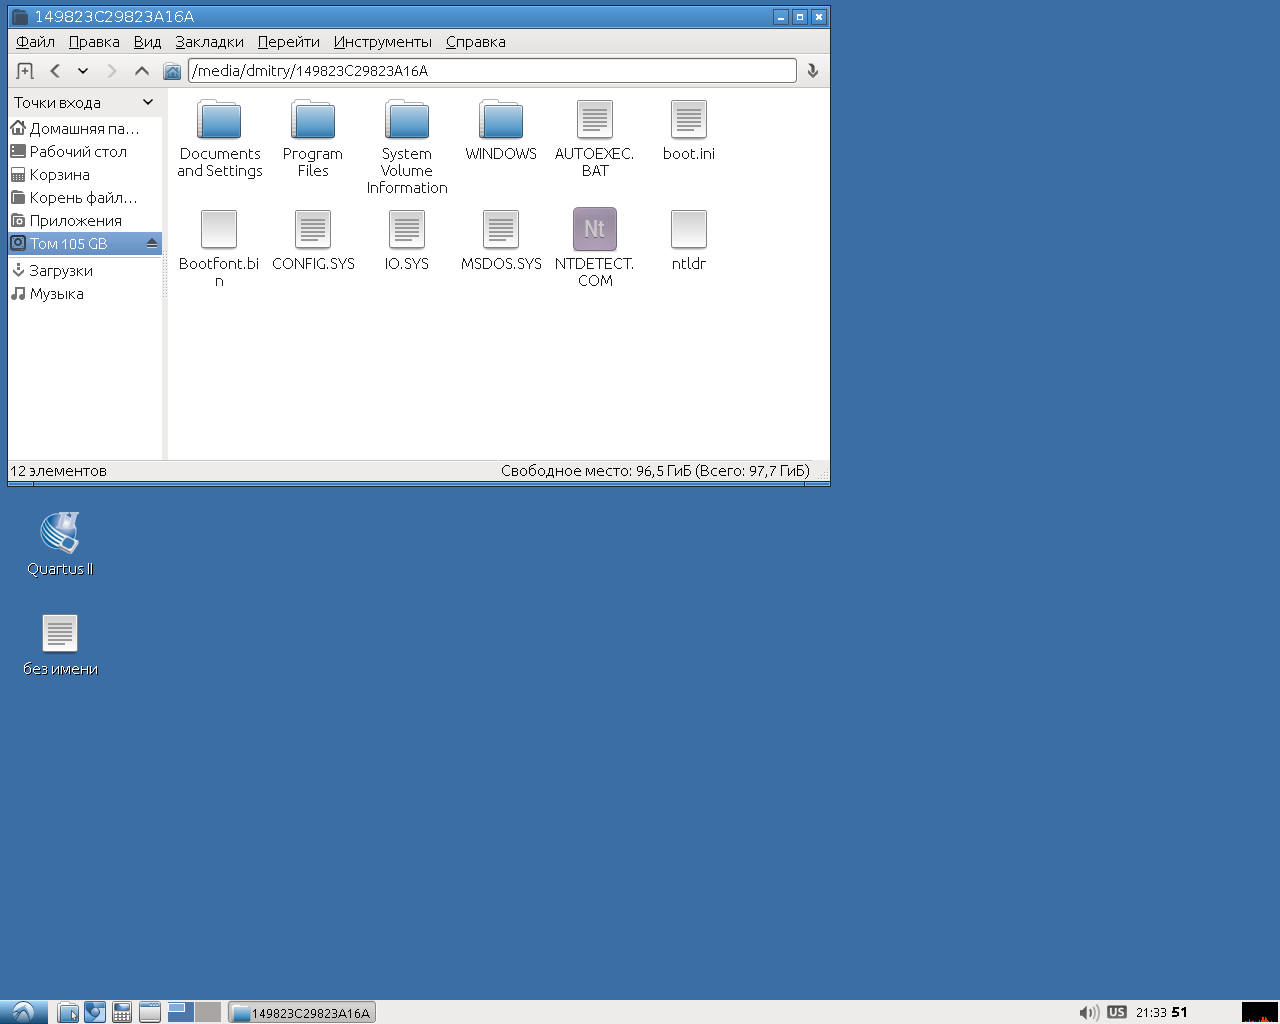1280x1024 pixels.
Task: Open the history dropdown arrow in toolbar
Action: click(83, 71)
